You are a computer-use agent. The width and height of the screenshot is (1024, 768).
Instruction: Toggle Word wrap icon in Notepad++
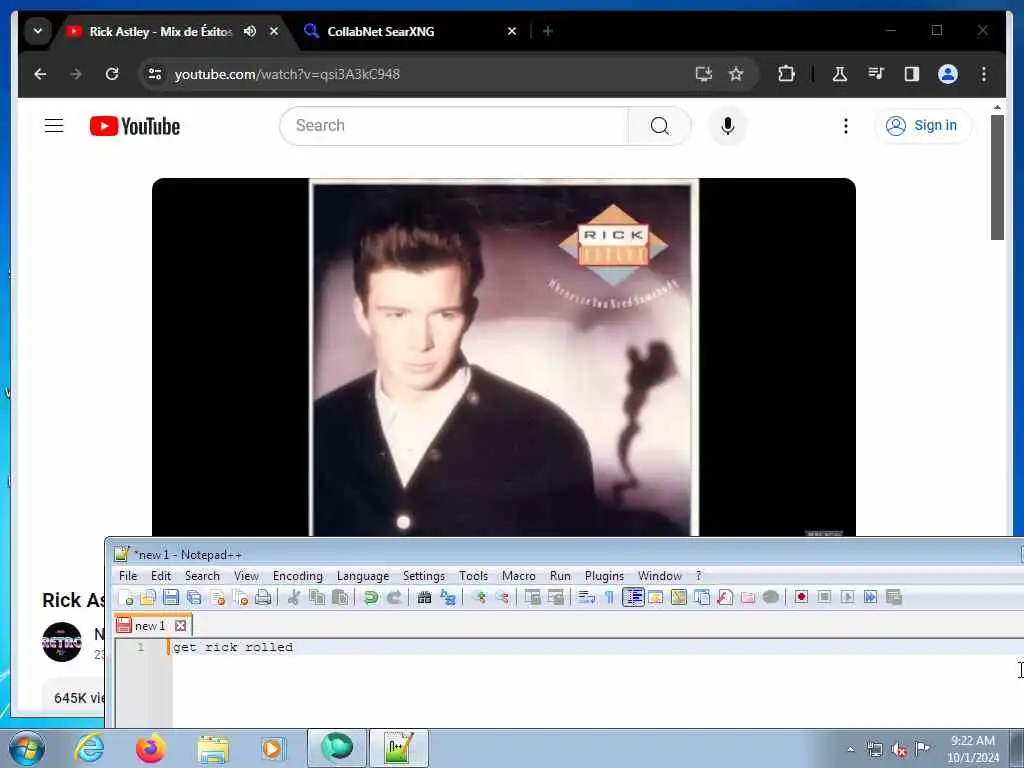[x=586, y=597]
